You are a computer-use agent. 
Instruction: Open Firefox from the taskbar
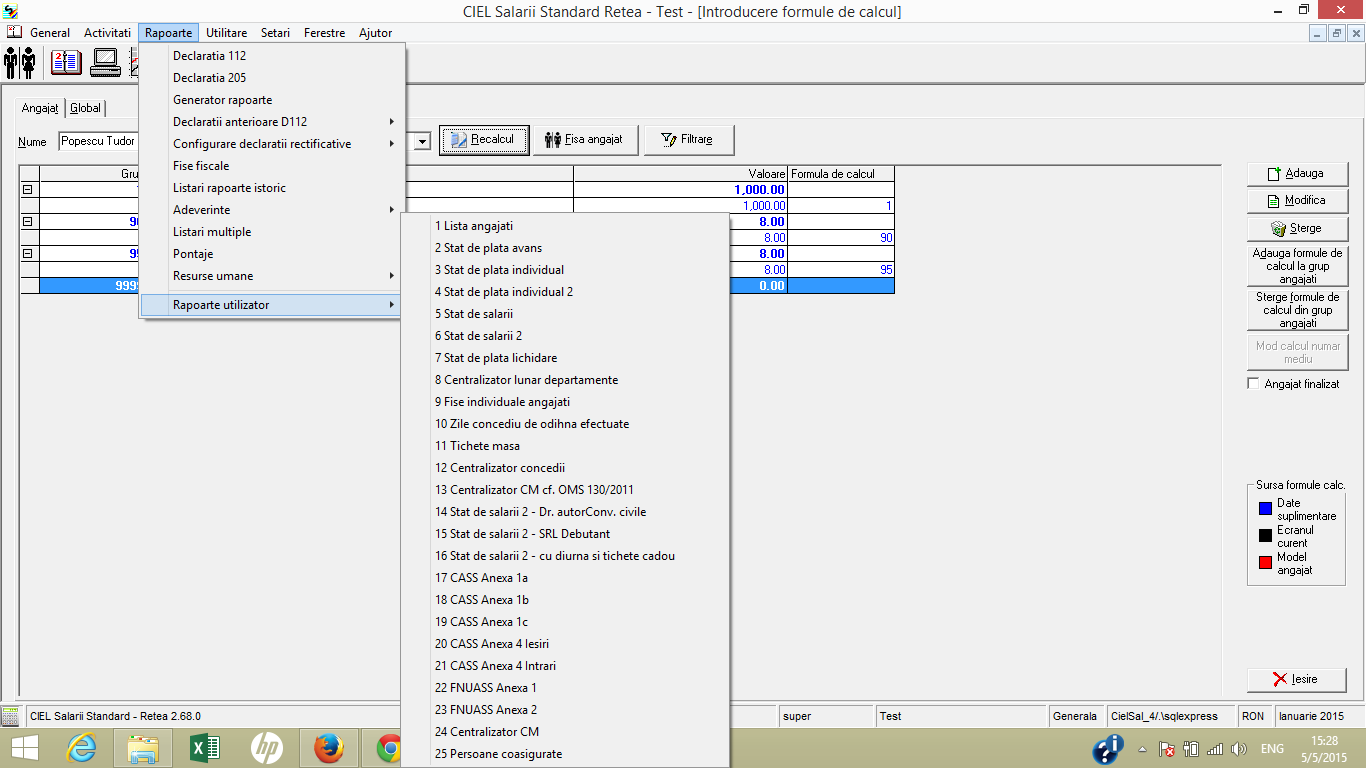(328, 747)
